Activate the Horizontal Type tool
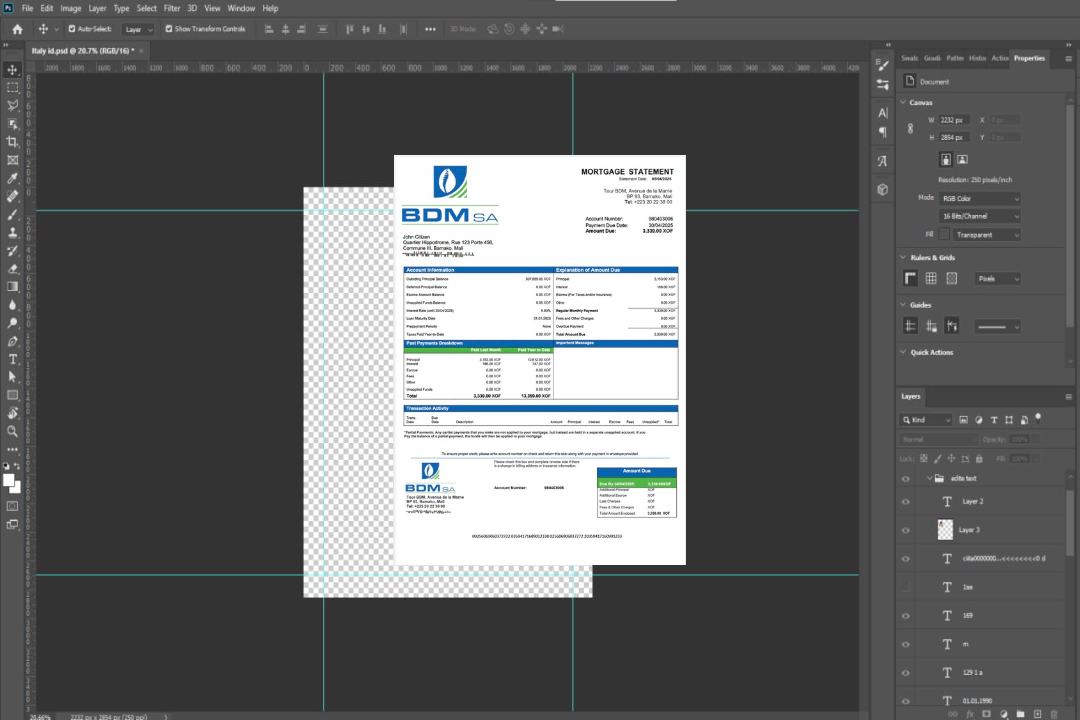This screenshot has width=1080, height=720. click(x=13, y=359)
